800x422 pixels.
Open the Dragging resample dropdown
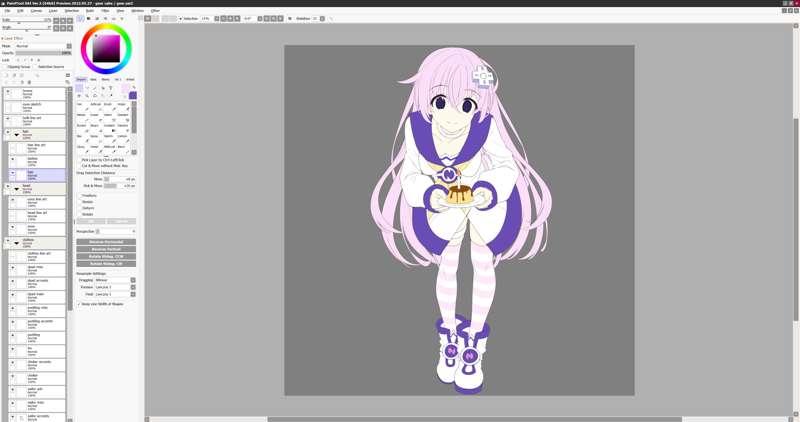click(115, 280)
